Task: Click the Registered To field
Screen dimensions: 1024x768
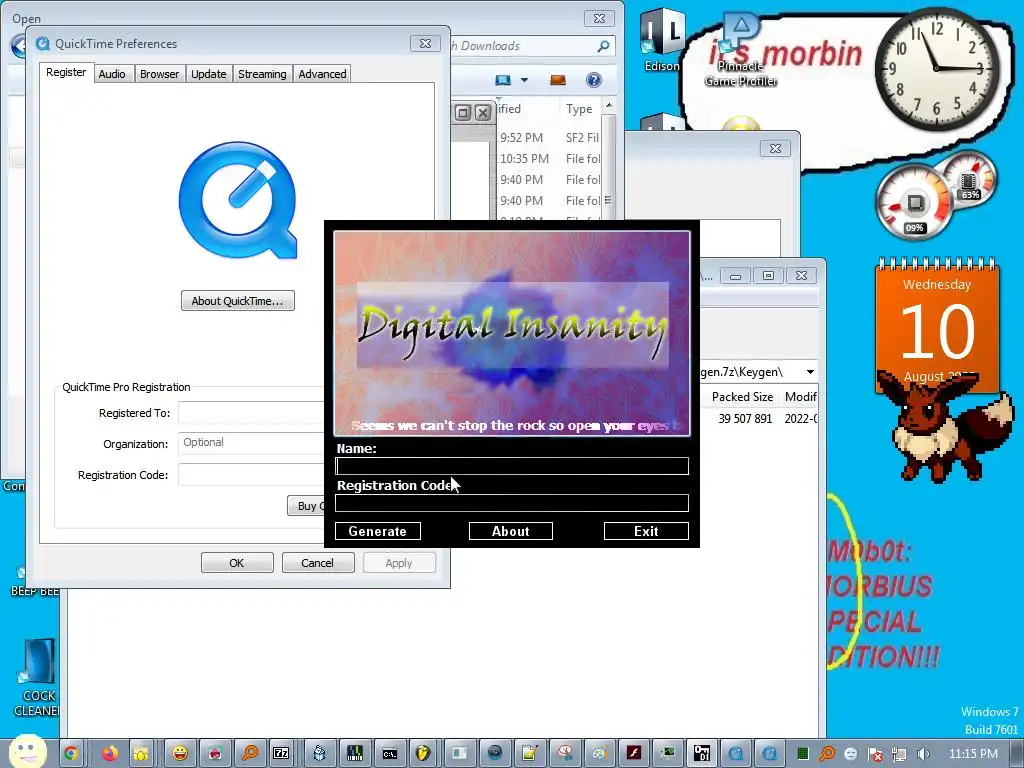Action: point(251,413)
